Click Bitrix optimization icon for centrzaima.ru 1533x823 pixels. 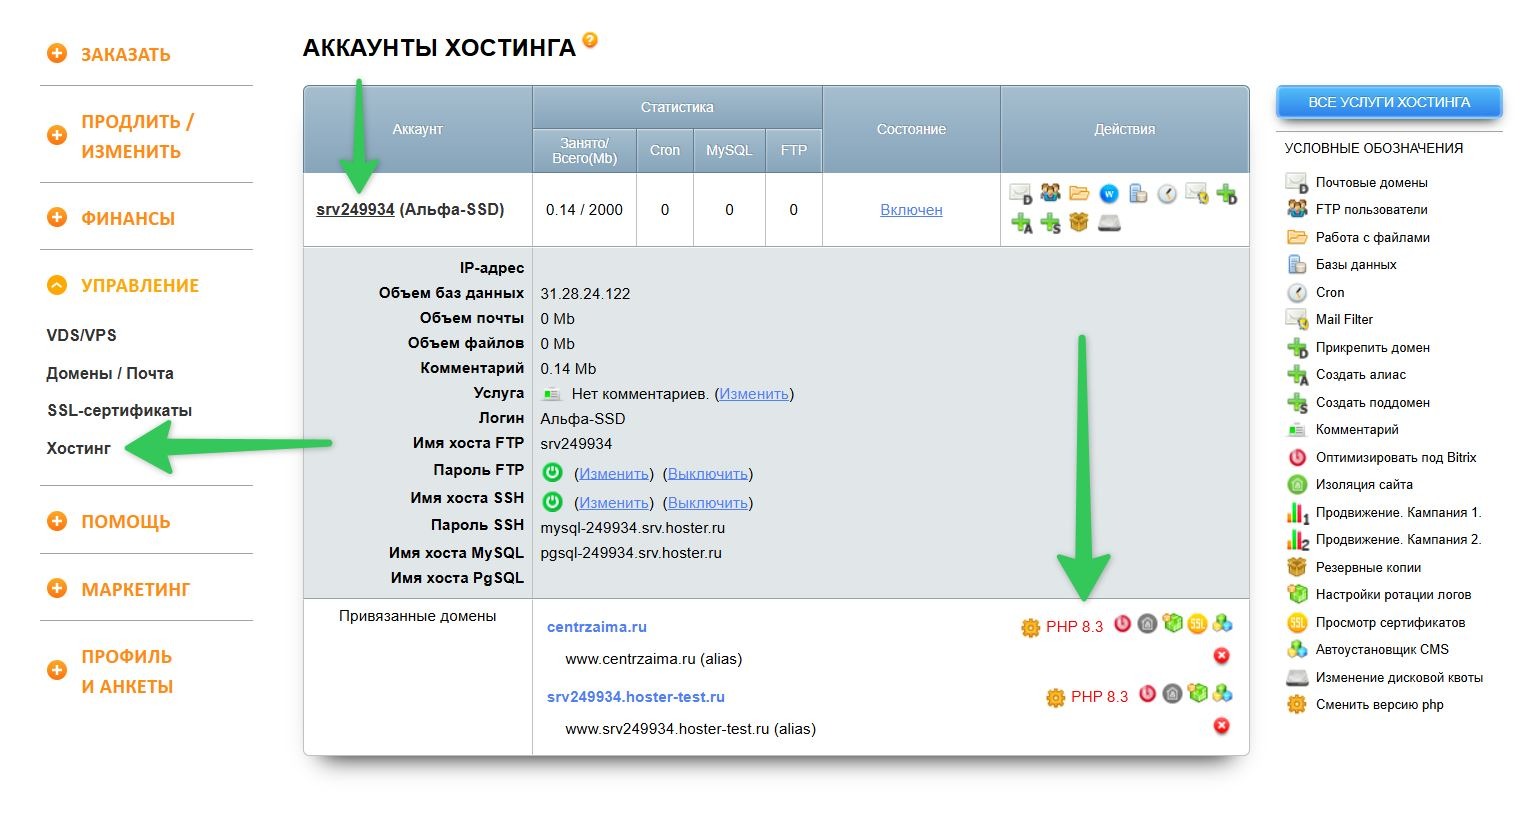click(x=1123, y=624)
